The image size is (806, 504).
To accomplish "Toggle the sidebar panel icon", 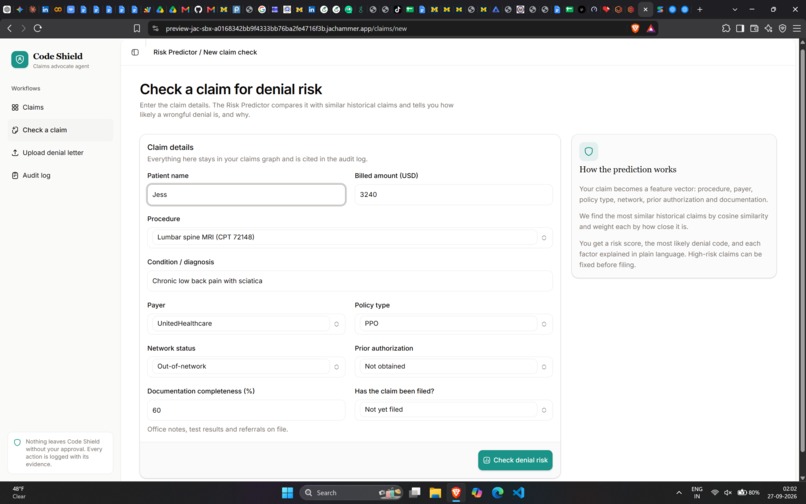I will (x=135, y=52).
